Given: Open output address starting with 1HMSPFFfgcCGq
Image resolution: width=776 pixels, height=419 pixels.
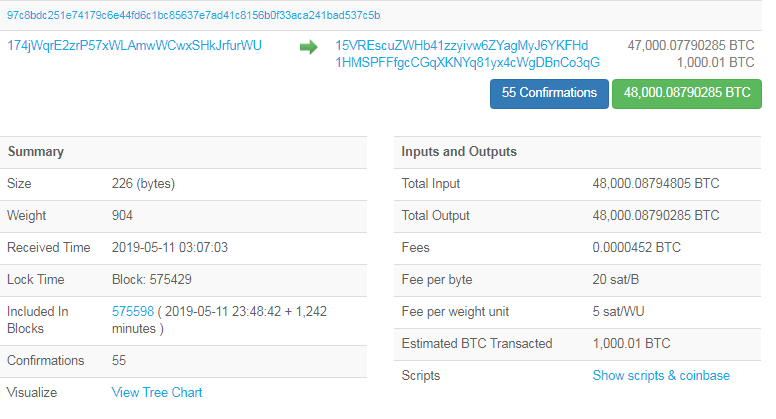Looking at the screenshot, I should (467, 62).
